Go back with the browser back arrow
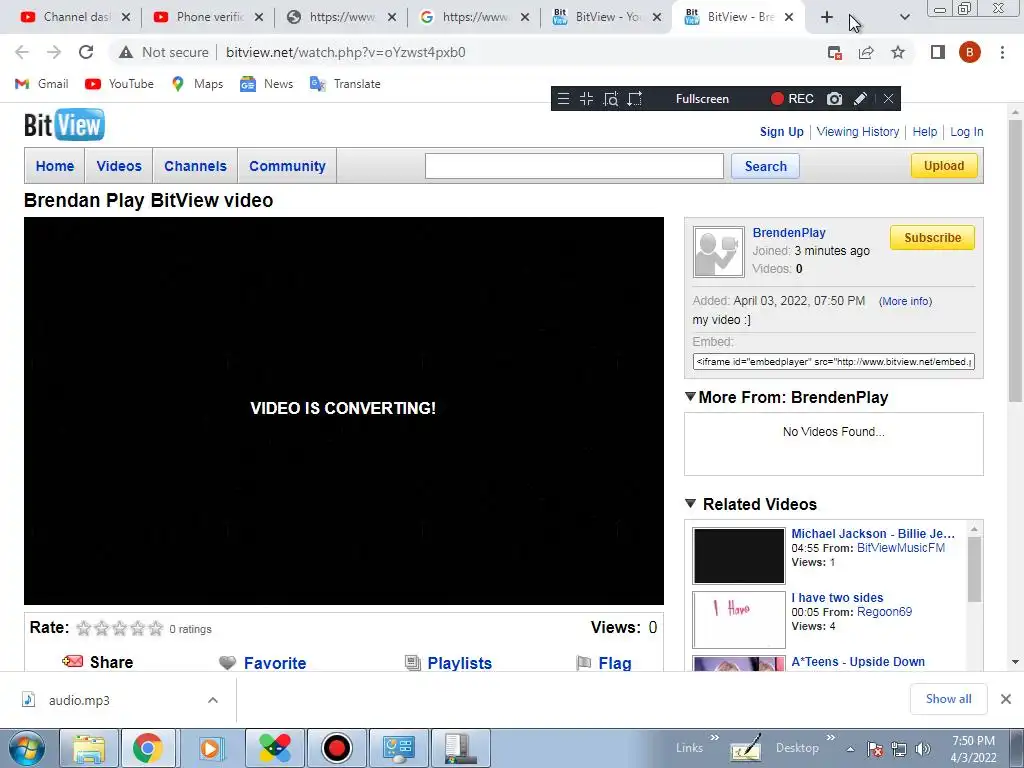This screenshot has height=768, width=1024. (22, 52)
